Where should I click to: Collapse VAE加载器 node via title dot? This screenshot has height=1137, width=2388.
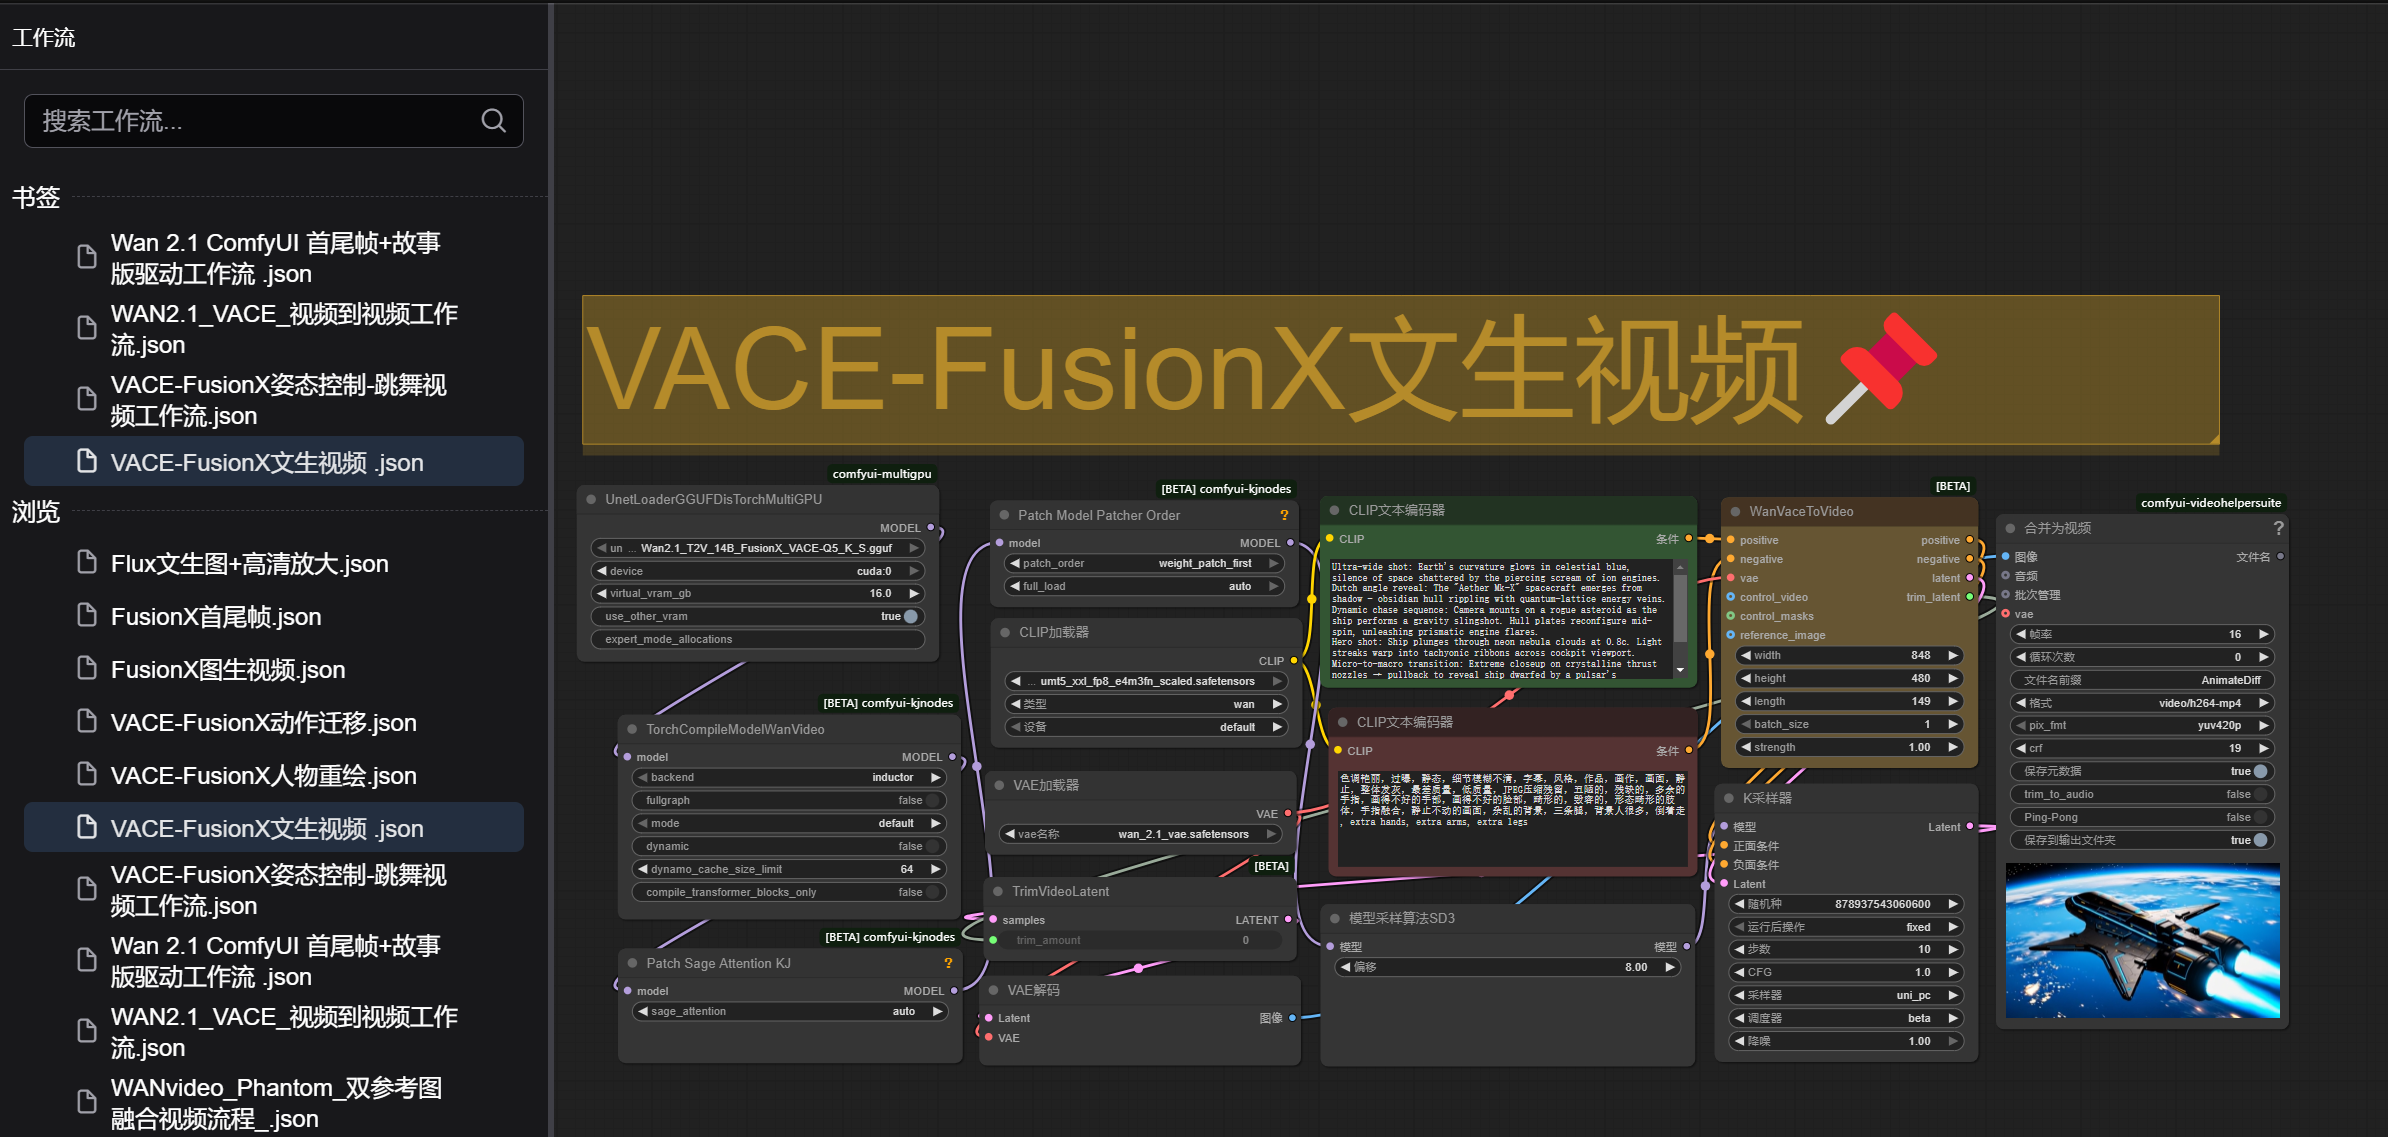click(x=999, y=785)
